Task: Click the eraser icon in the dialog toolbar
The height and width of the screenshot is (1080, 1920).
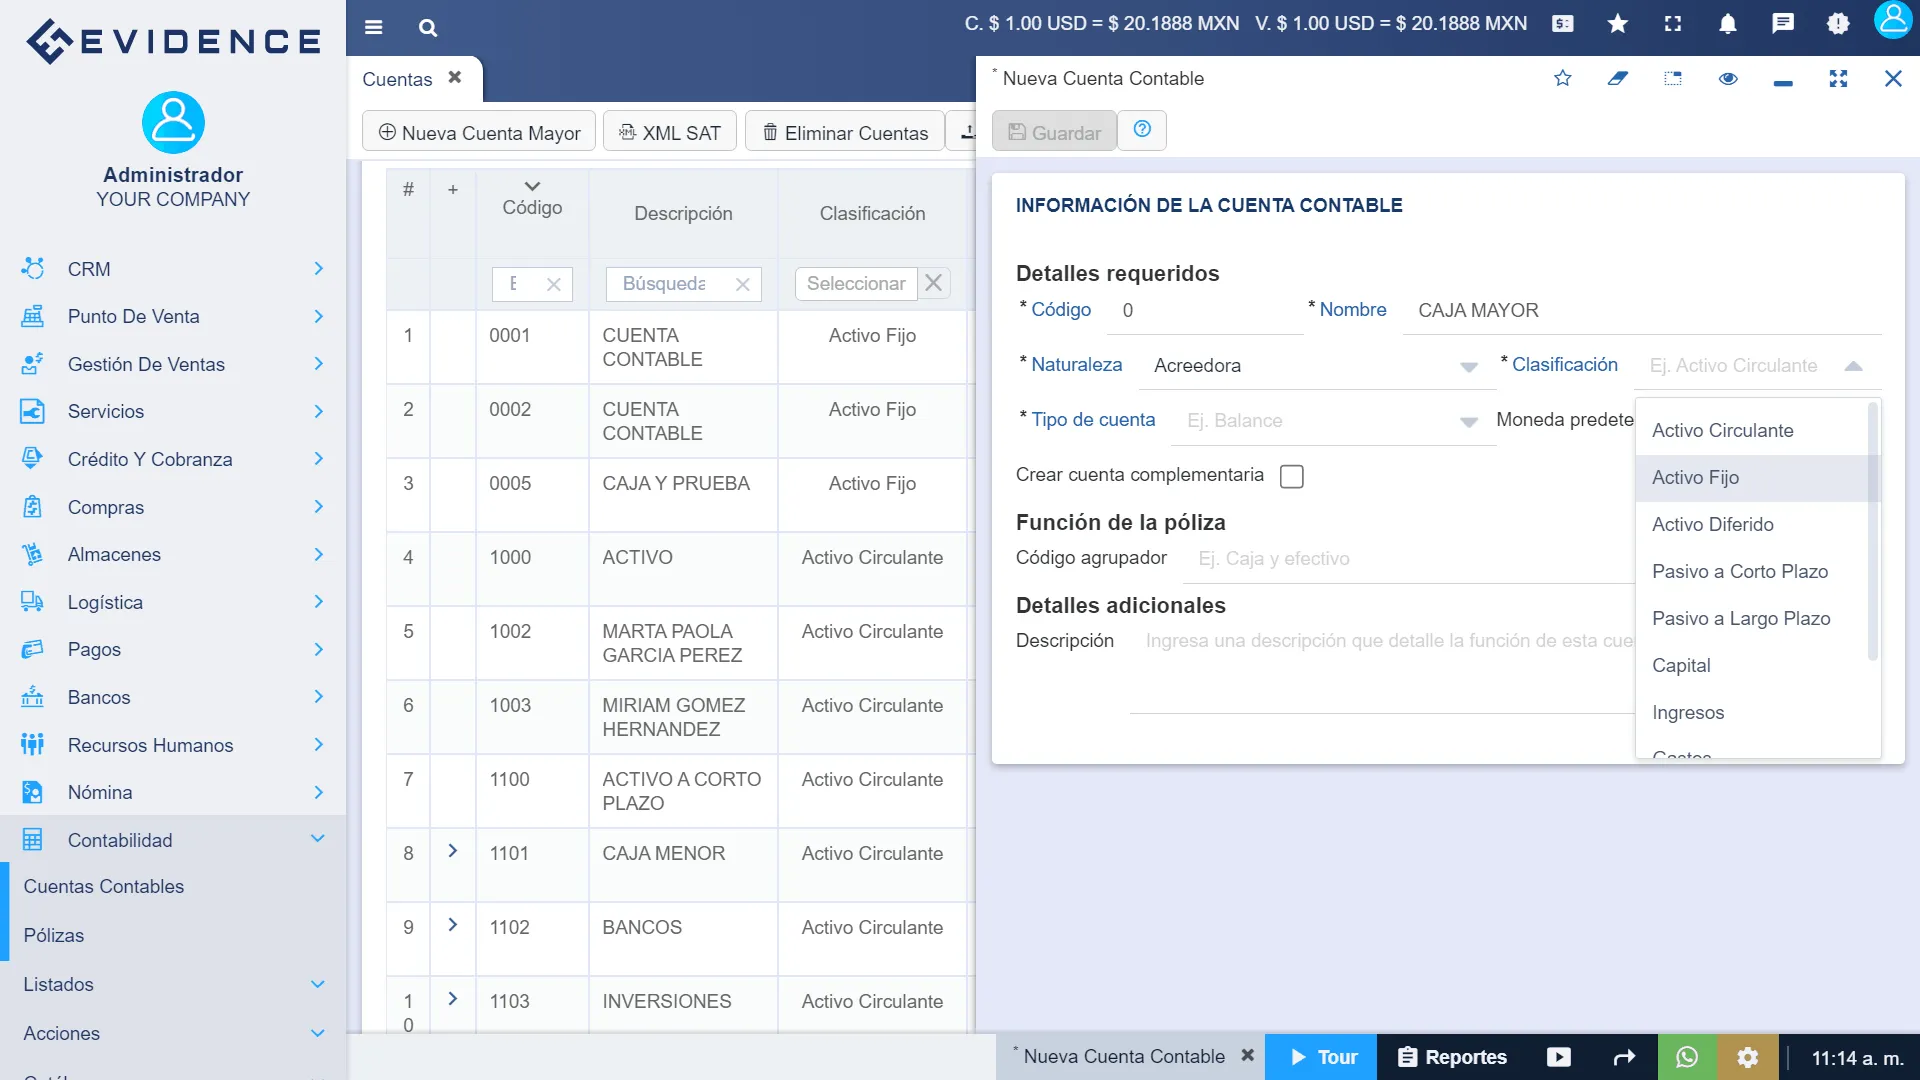Action: (x=1619, y=79)
